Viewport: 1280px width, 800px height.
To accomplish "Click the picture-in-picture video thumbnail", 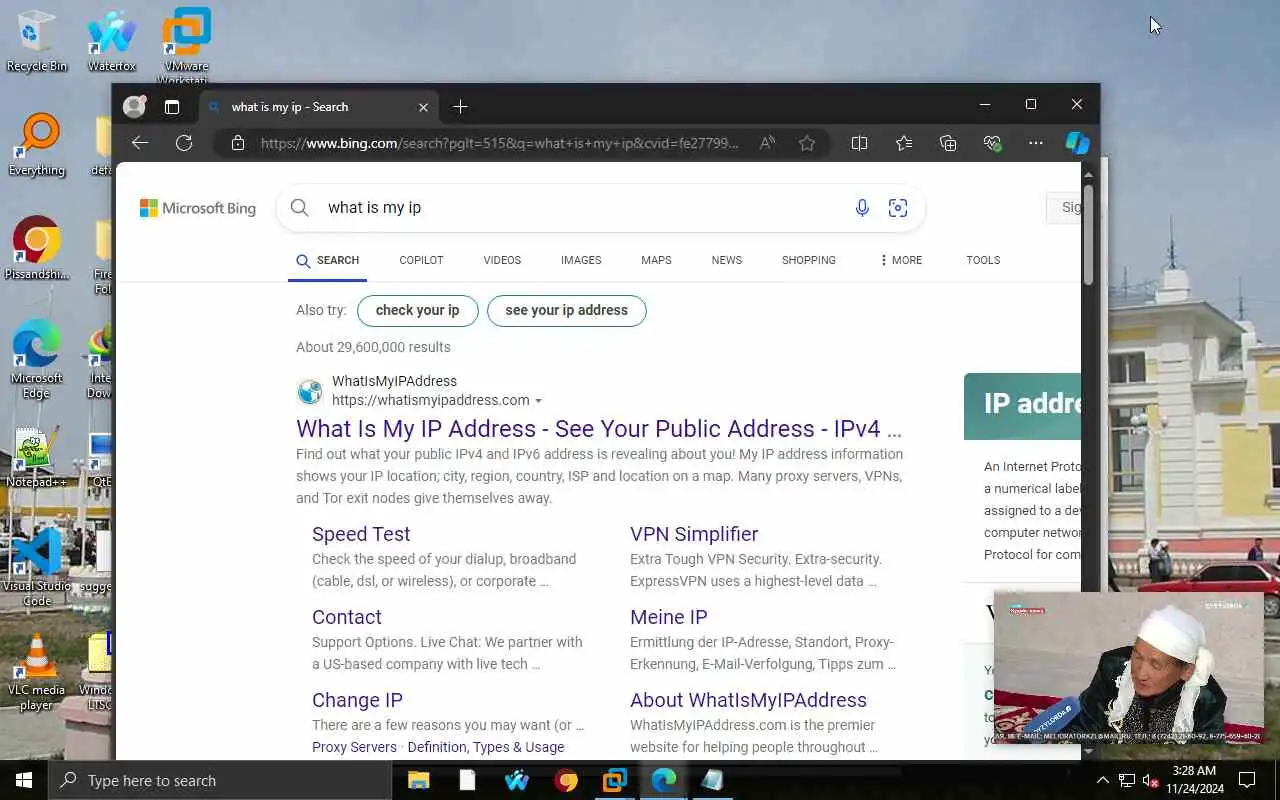I will click(1129, 668).
